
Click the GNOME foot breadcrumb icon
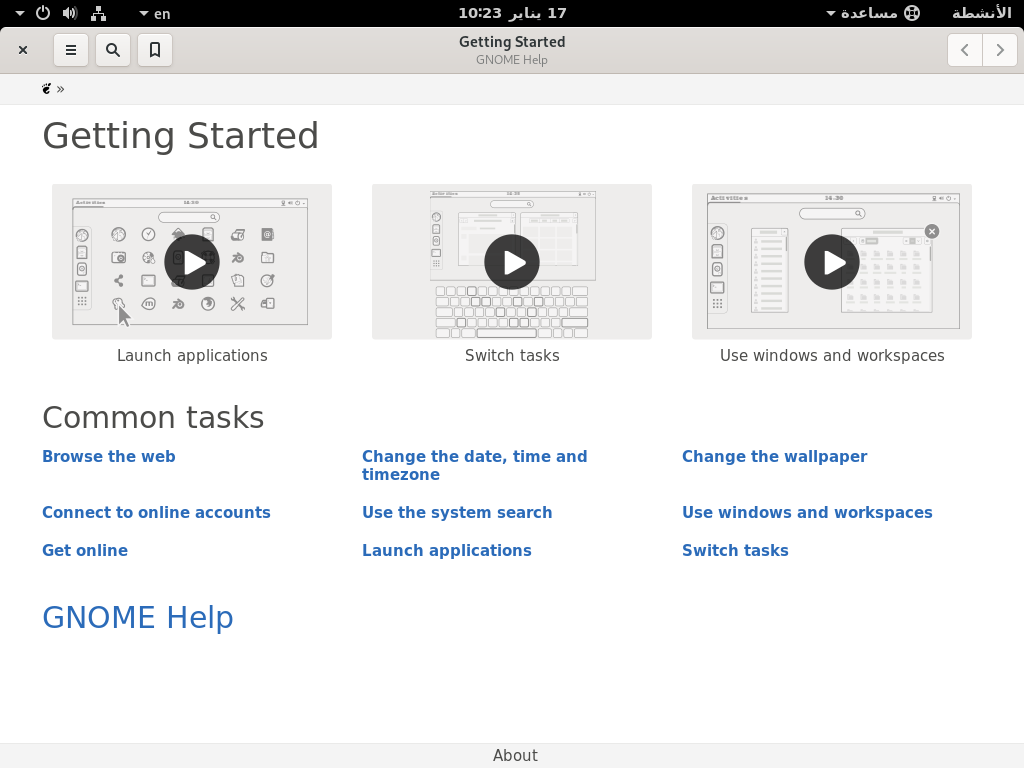46,89
